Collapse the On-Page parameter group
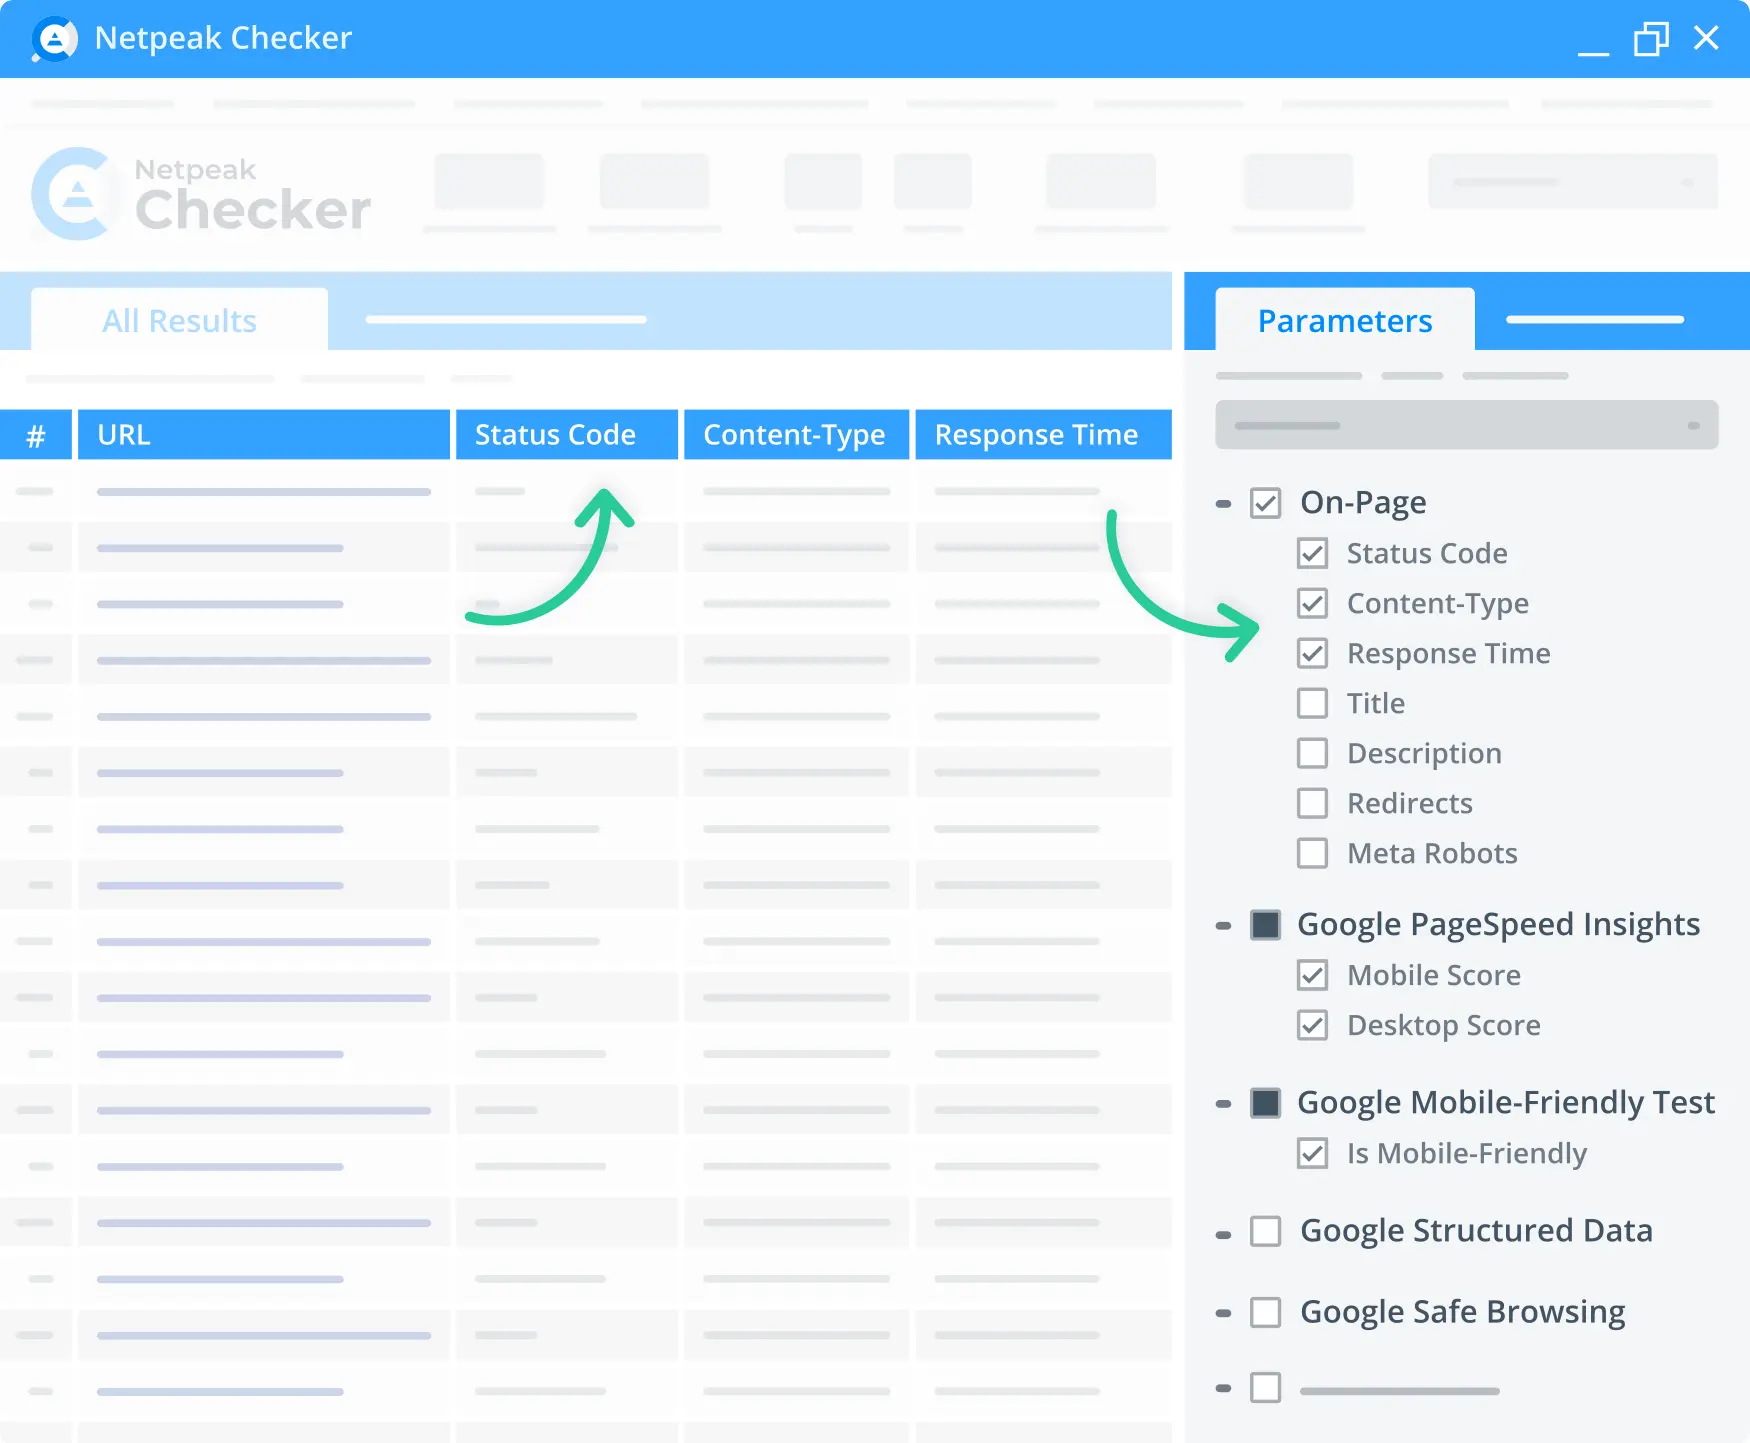 click(1223, 504)
